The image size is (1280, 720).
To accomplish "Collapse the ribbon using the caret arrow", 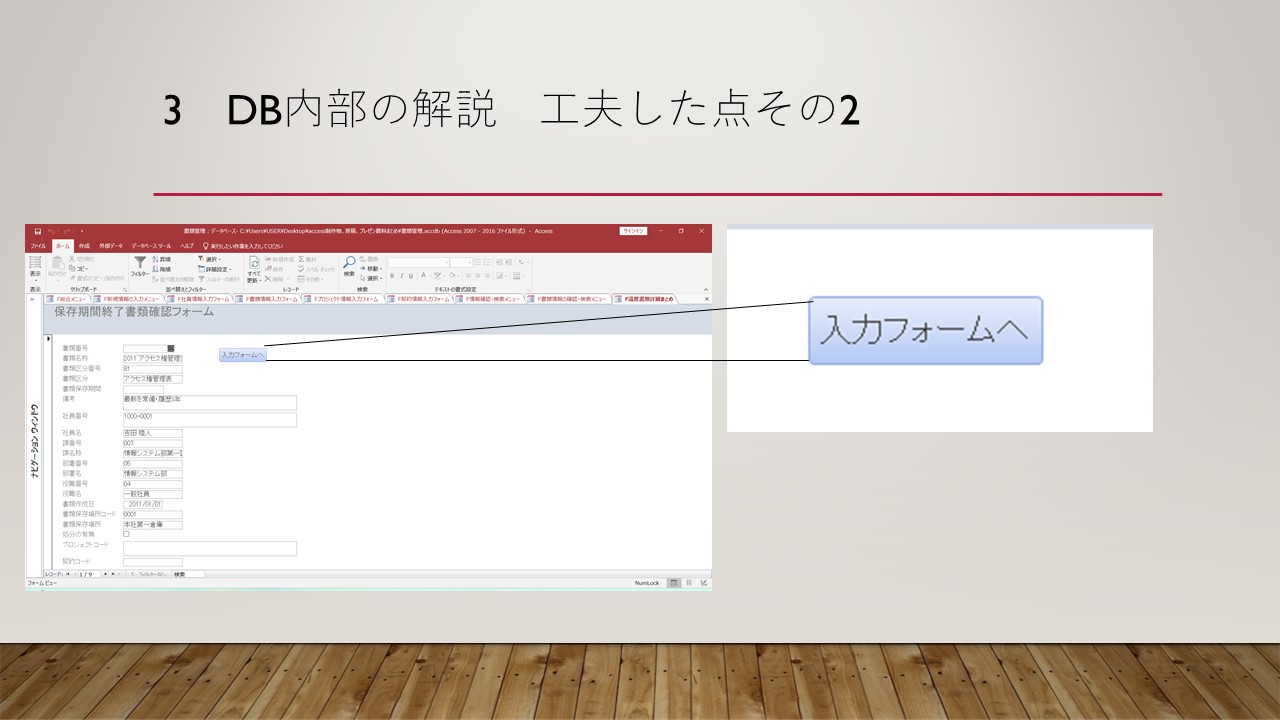I will (706, 288).
